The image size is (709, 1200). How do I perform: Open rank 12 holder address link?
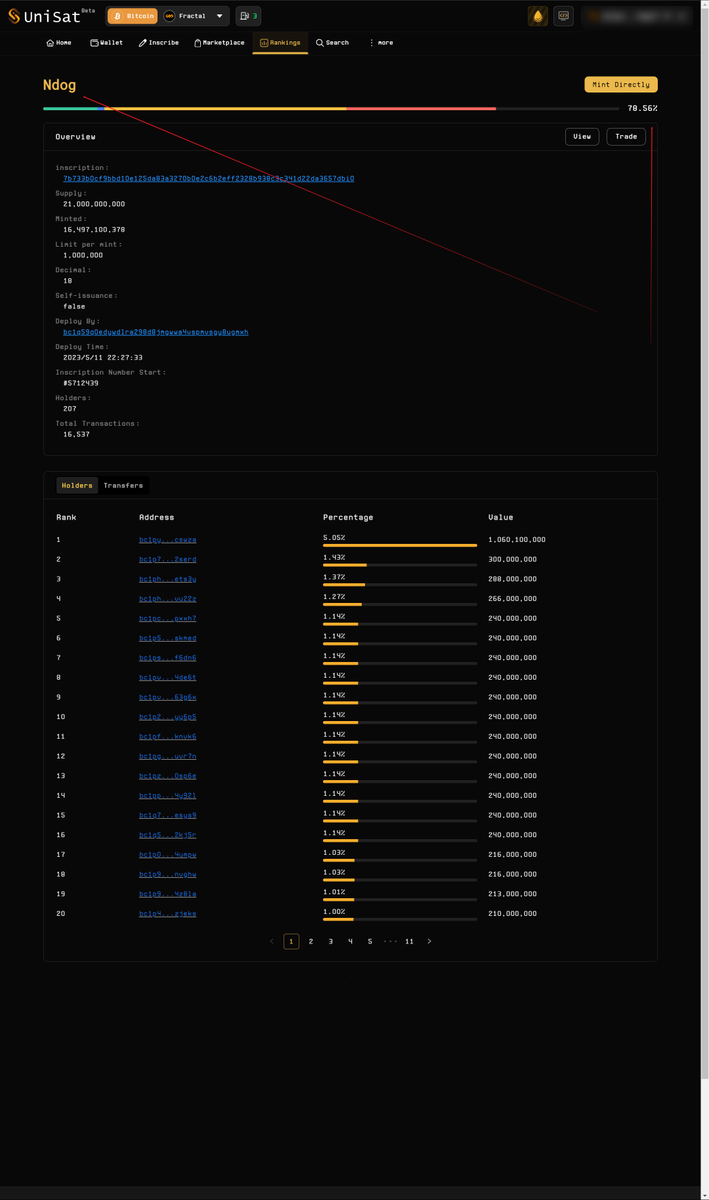tap(168, 757)
